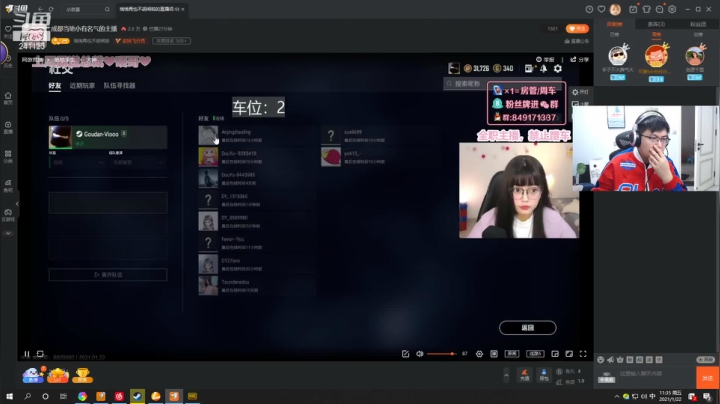This screenshot has width=720, height=404.
Task: Toggle the pill switch above send button
Action: [x=705, y=359]
